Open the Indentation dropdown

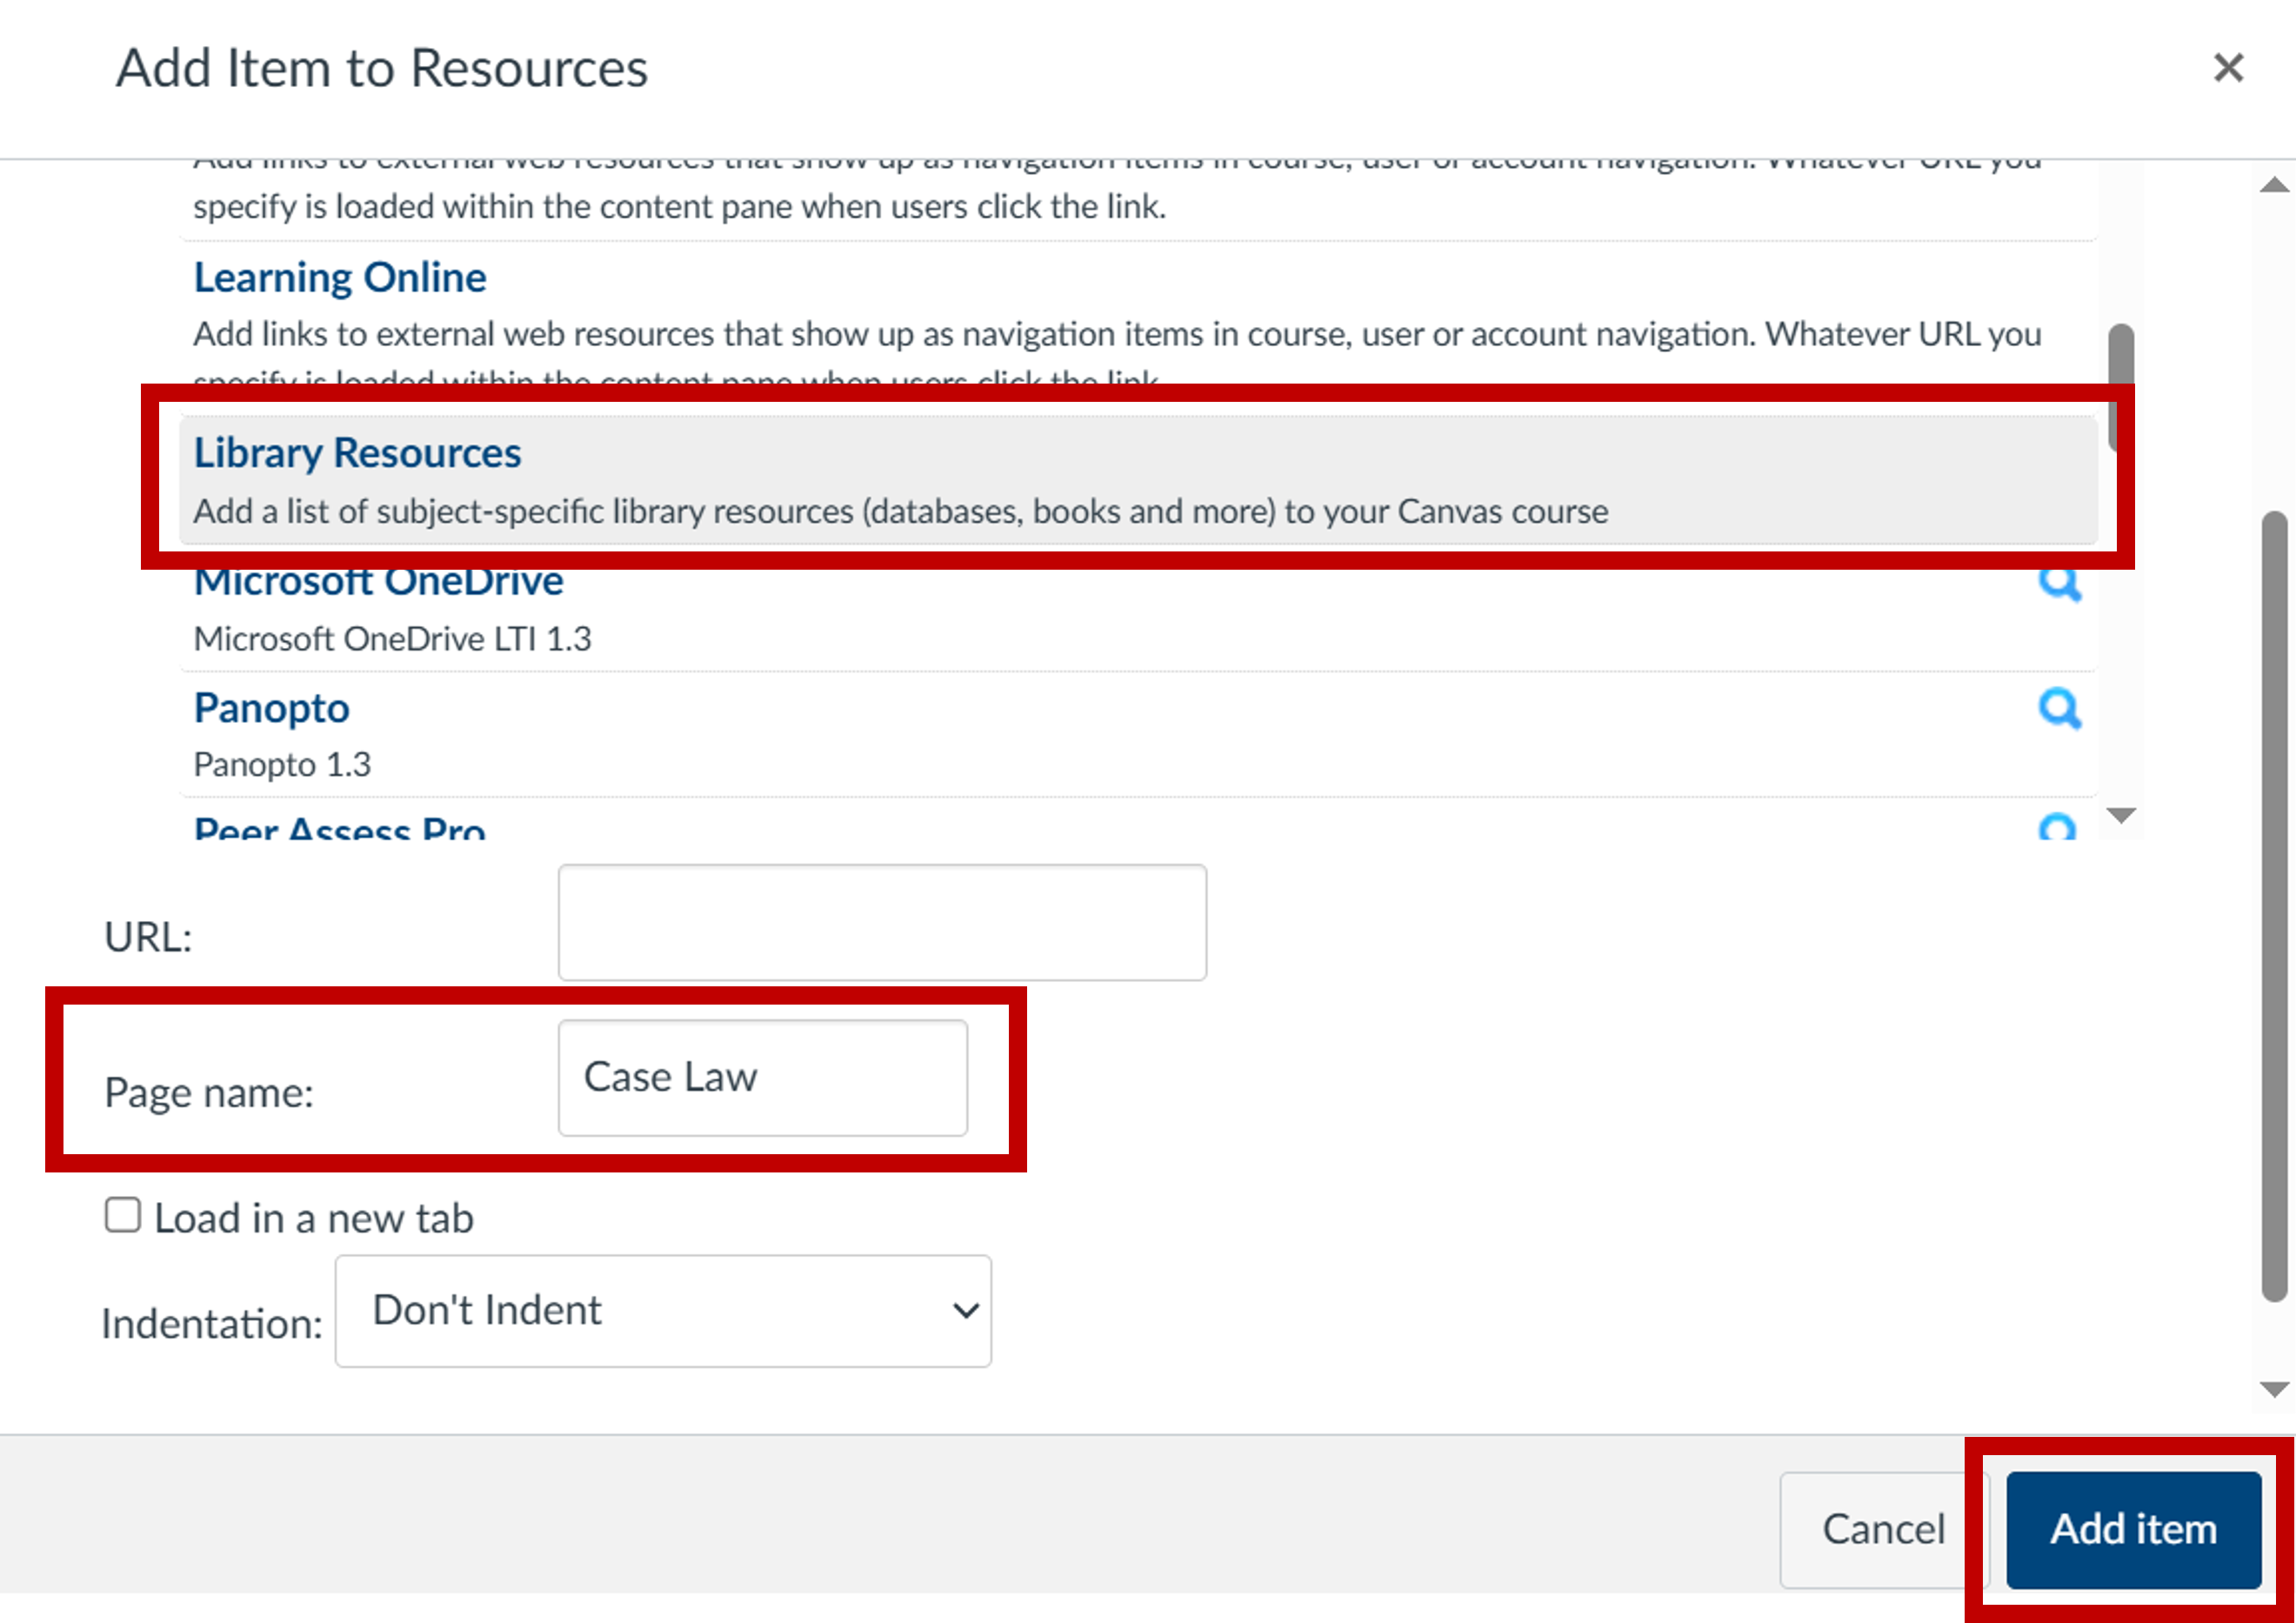[663, 1310]
